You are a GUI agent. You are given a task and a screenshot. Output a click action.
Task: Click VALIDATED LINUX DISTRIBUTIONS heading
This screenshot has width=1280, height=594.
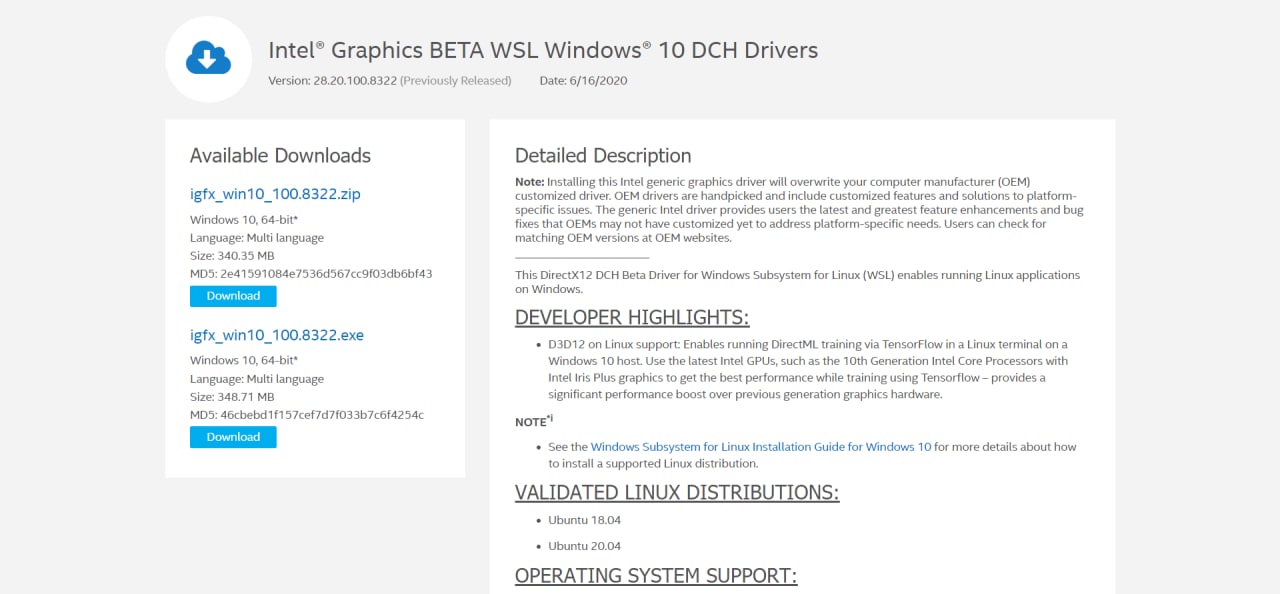point(677,493)
